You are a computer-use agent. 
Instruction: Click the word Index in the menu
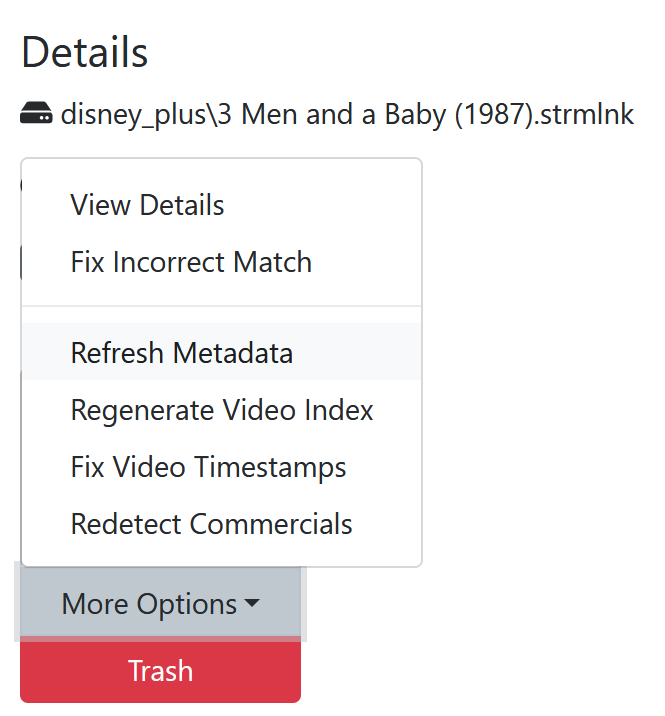point(343,410)
